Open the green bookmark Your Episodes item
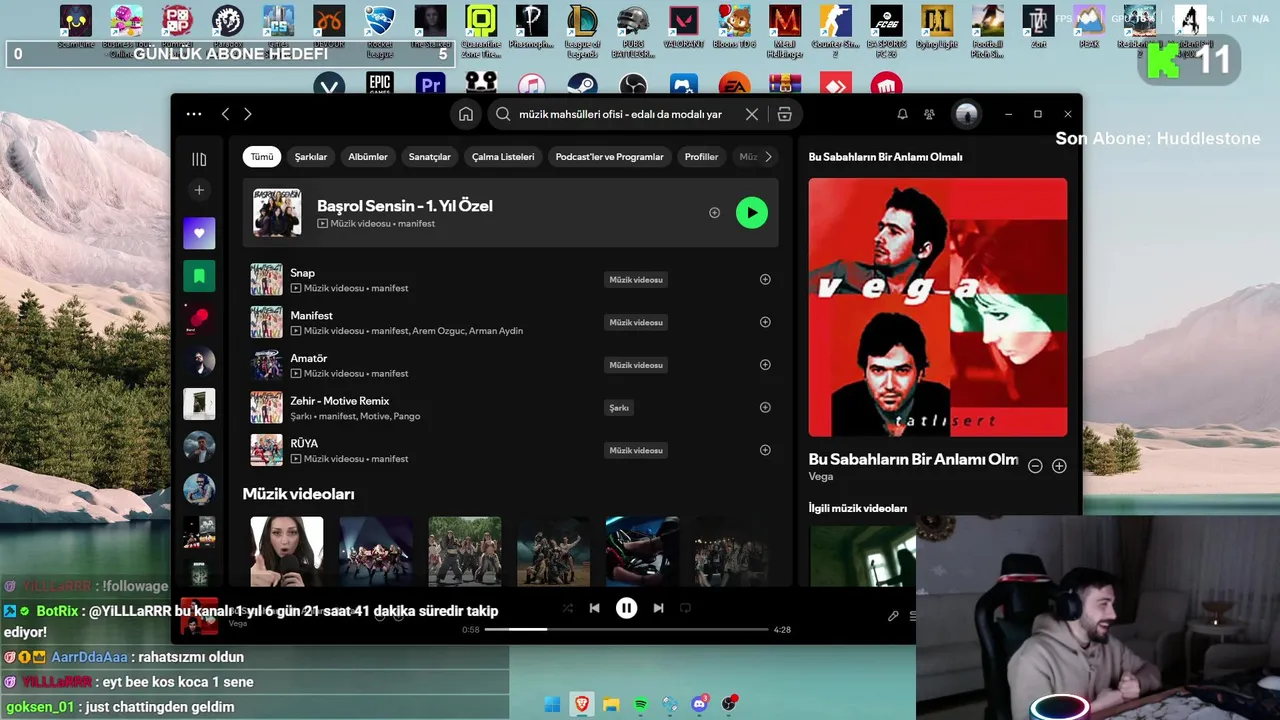Viewport: 1280px width, 720px height. coord(199,276)
